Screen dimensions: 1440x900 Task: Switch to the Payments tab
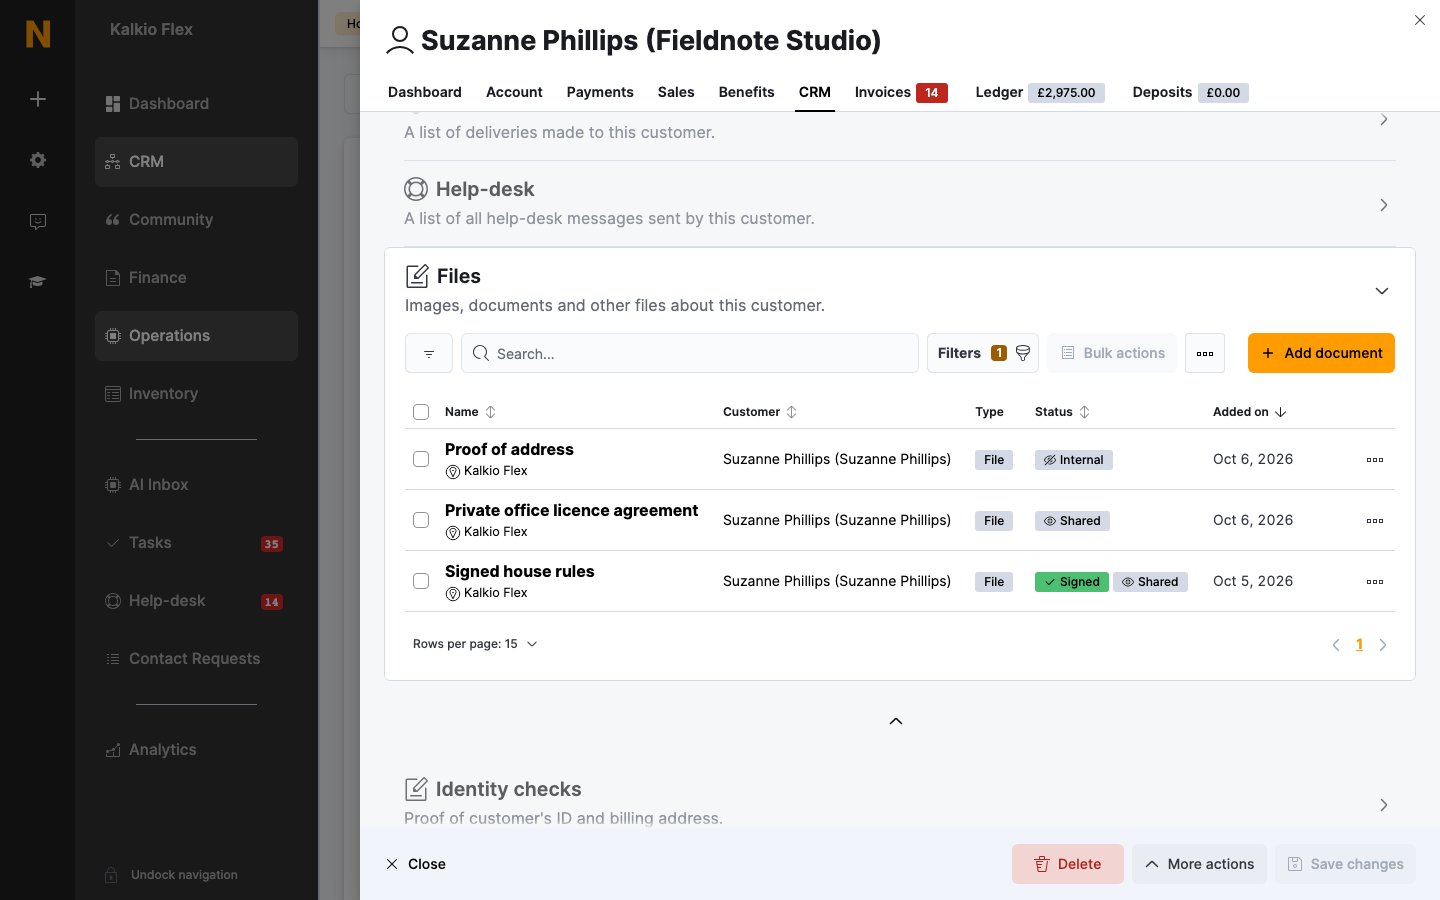(600, 92)
